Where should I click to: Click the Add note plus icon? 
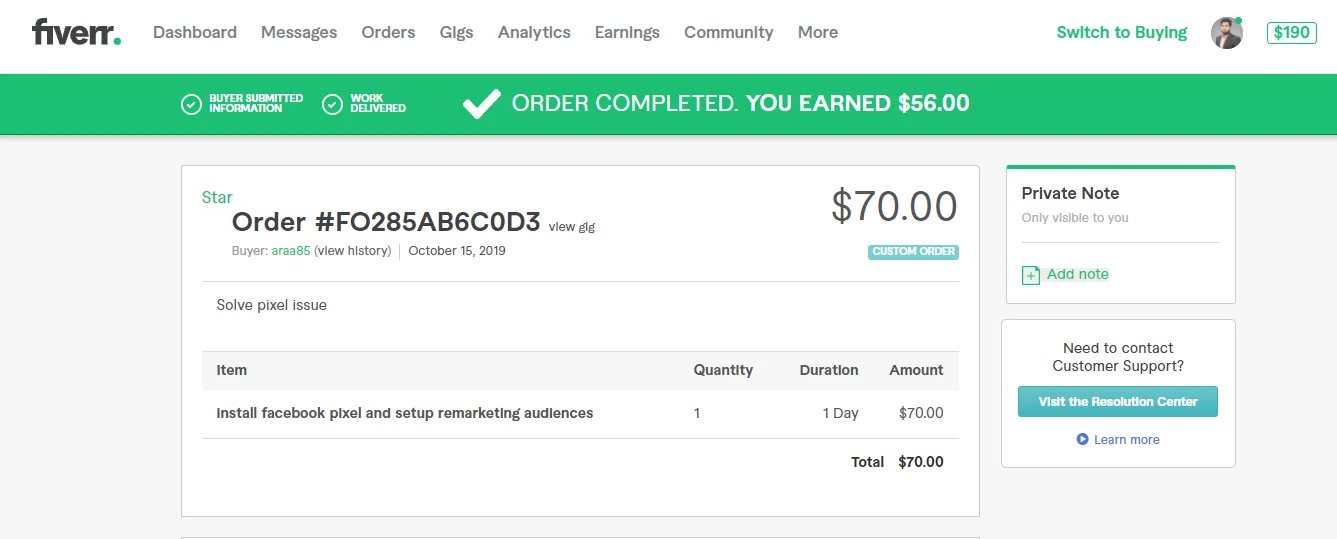(x=1031, y=275)
